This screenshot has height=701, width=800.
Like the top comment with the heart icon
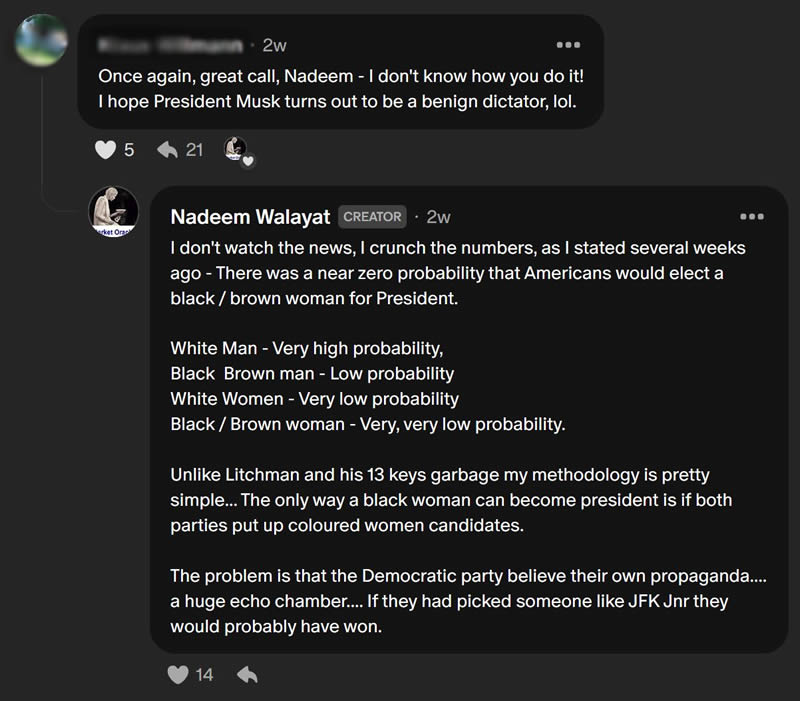coord(105,150)
